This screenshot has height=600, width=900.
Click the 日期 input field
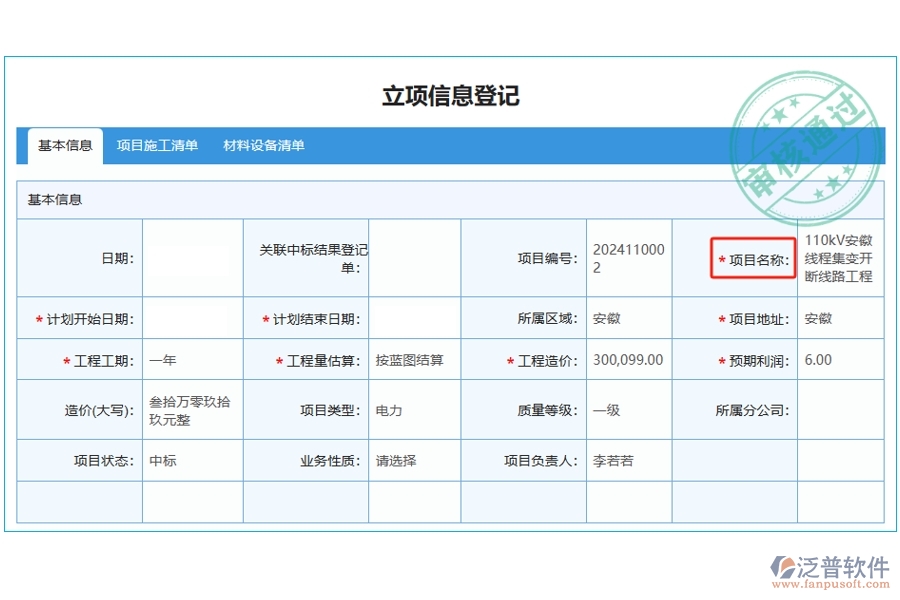pyautogui.click(x=192, y=257)
